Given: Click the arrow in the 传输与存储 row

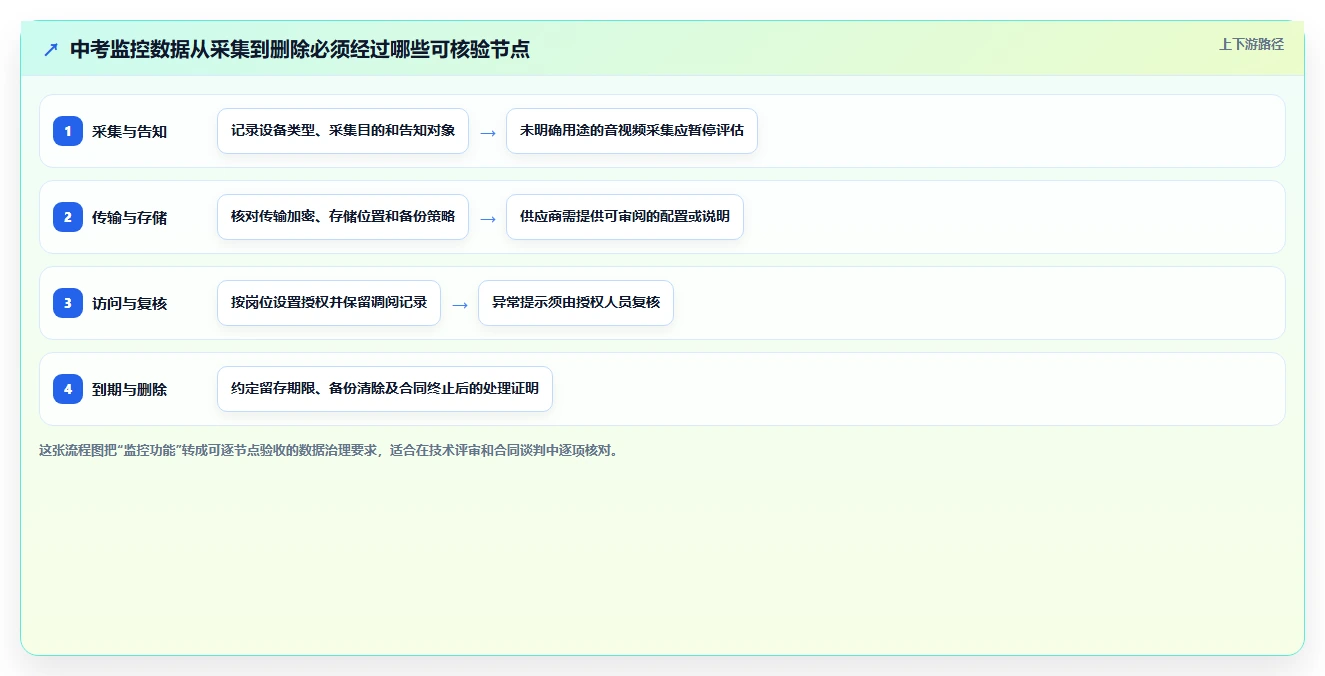Looking at the screenshot, I should tap(488, 218).
